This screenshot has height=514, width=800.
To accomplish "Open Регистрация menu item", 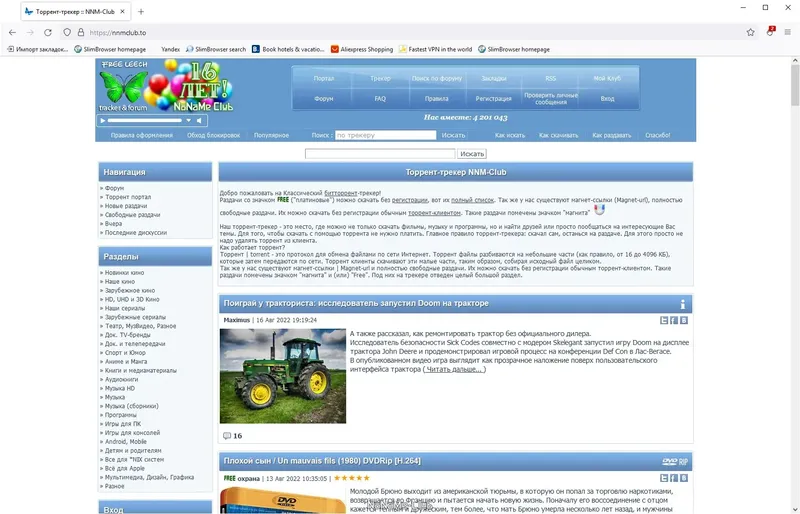I will (x=493, y=99).
